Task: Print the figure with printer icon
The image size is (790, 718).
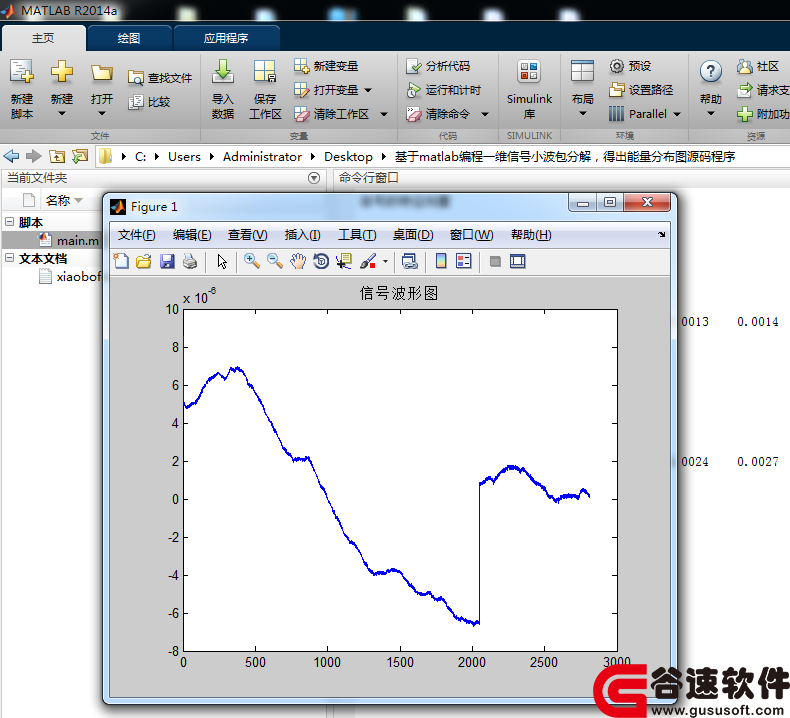Action: [x=190, y=261]
